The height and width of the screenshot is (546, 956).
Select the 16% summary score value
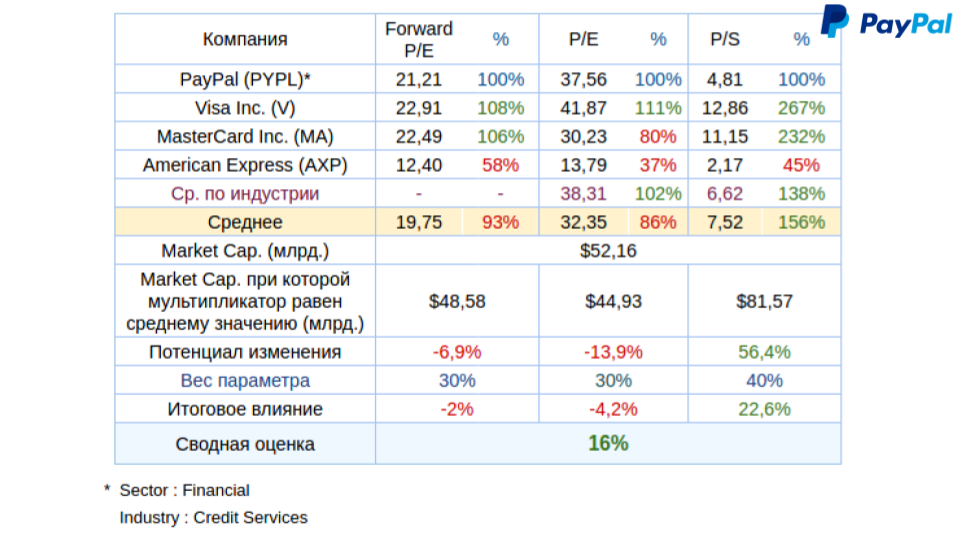pyautogui.click(x=608, y=443)
